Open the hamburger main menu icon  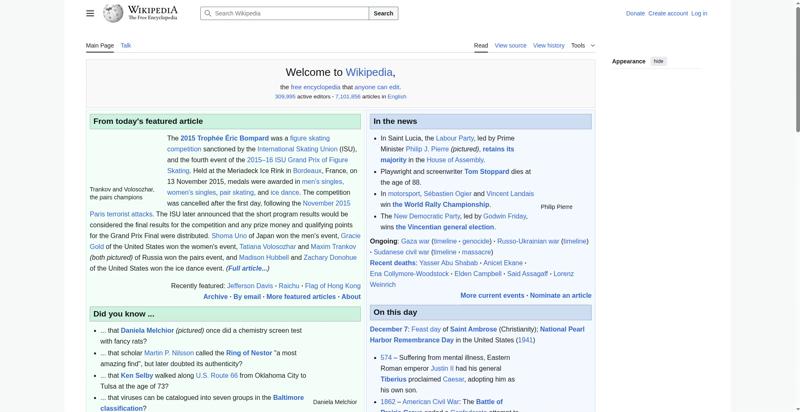[90, 13]
